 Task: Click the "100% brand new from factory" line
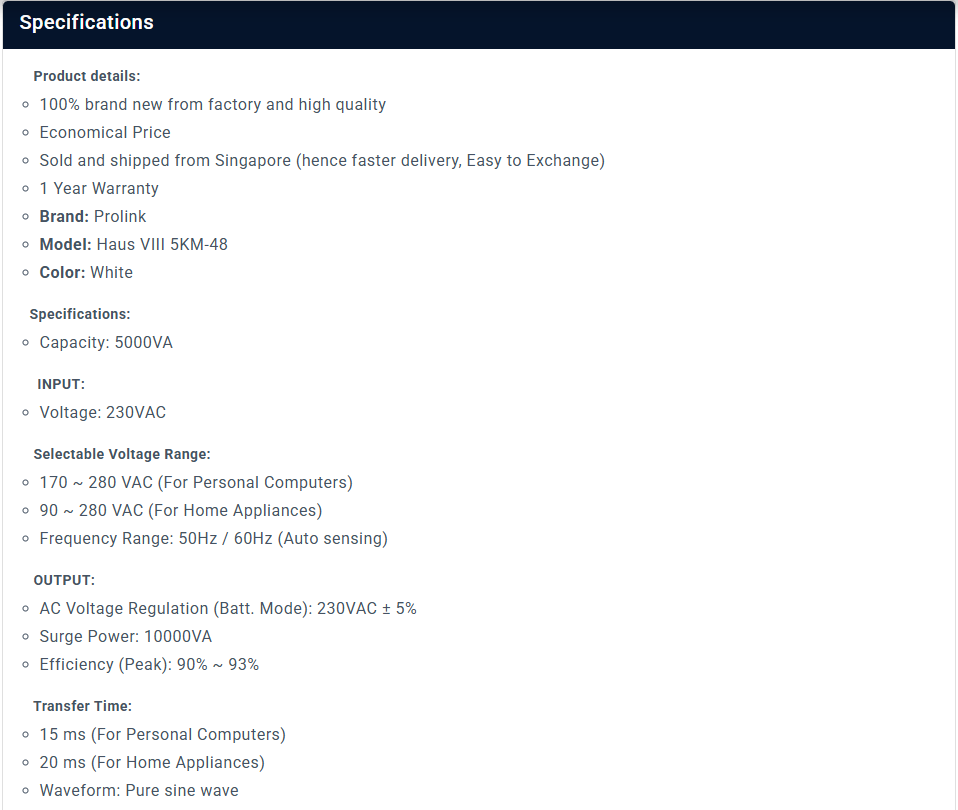point(212,104)
